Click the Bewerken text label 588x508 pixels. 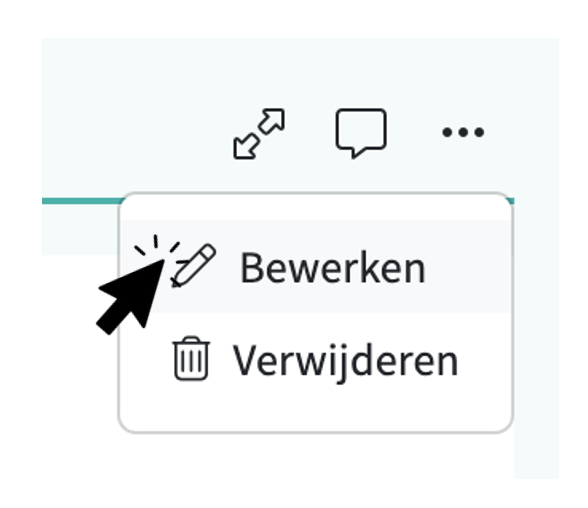click(333, 268)
